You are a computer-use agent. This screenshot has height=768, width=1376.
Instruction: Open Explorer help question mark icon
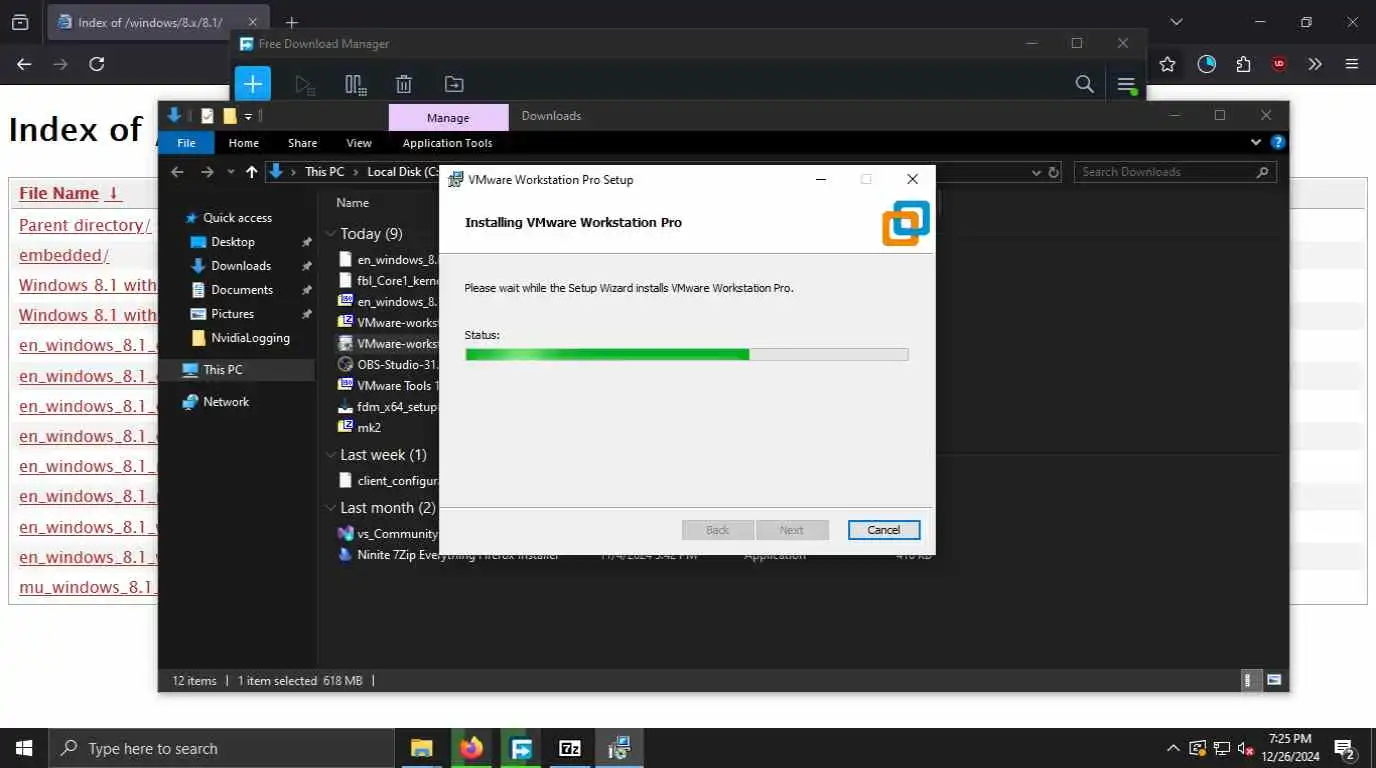pyautogui.click(x=1277, y=143)
